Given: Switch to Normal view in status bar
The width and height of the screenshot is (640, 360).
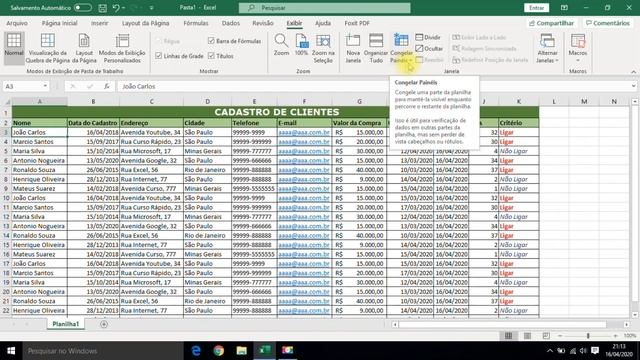Looking at the screenshot, I should tap(508, 336).
